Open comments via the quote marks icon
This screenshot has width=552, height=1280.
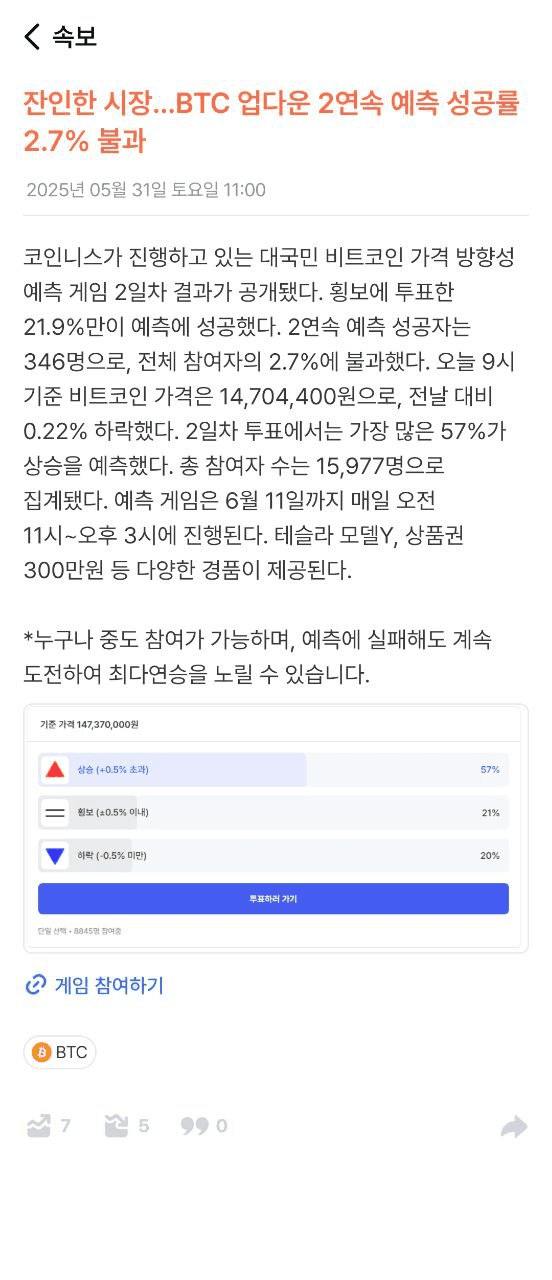click(194, 1126)
